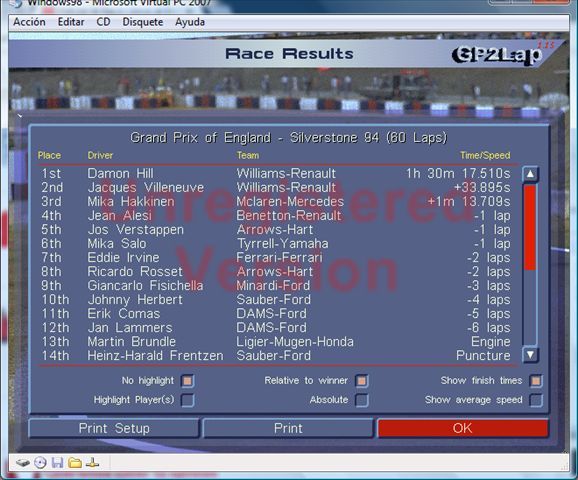Select driver Jacques Villeneuve
Image resolution: width=578 pixels, height=480 pixels.
coord(146,187)
